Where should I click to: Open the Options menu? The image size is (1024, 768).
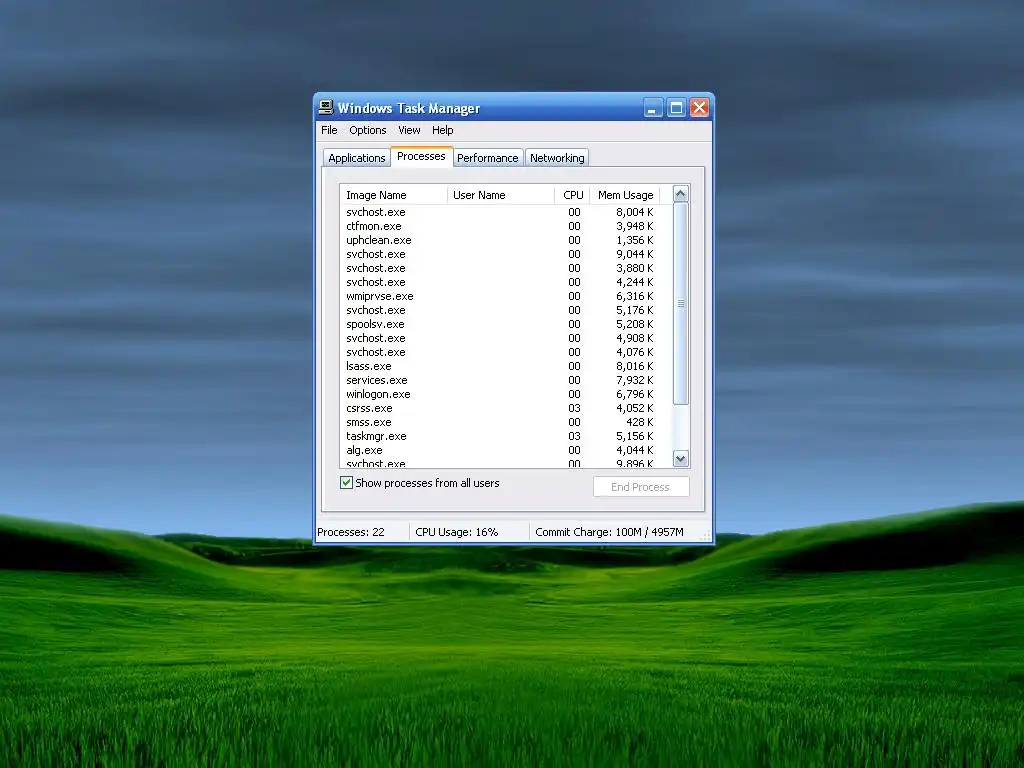point(368,130)
